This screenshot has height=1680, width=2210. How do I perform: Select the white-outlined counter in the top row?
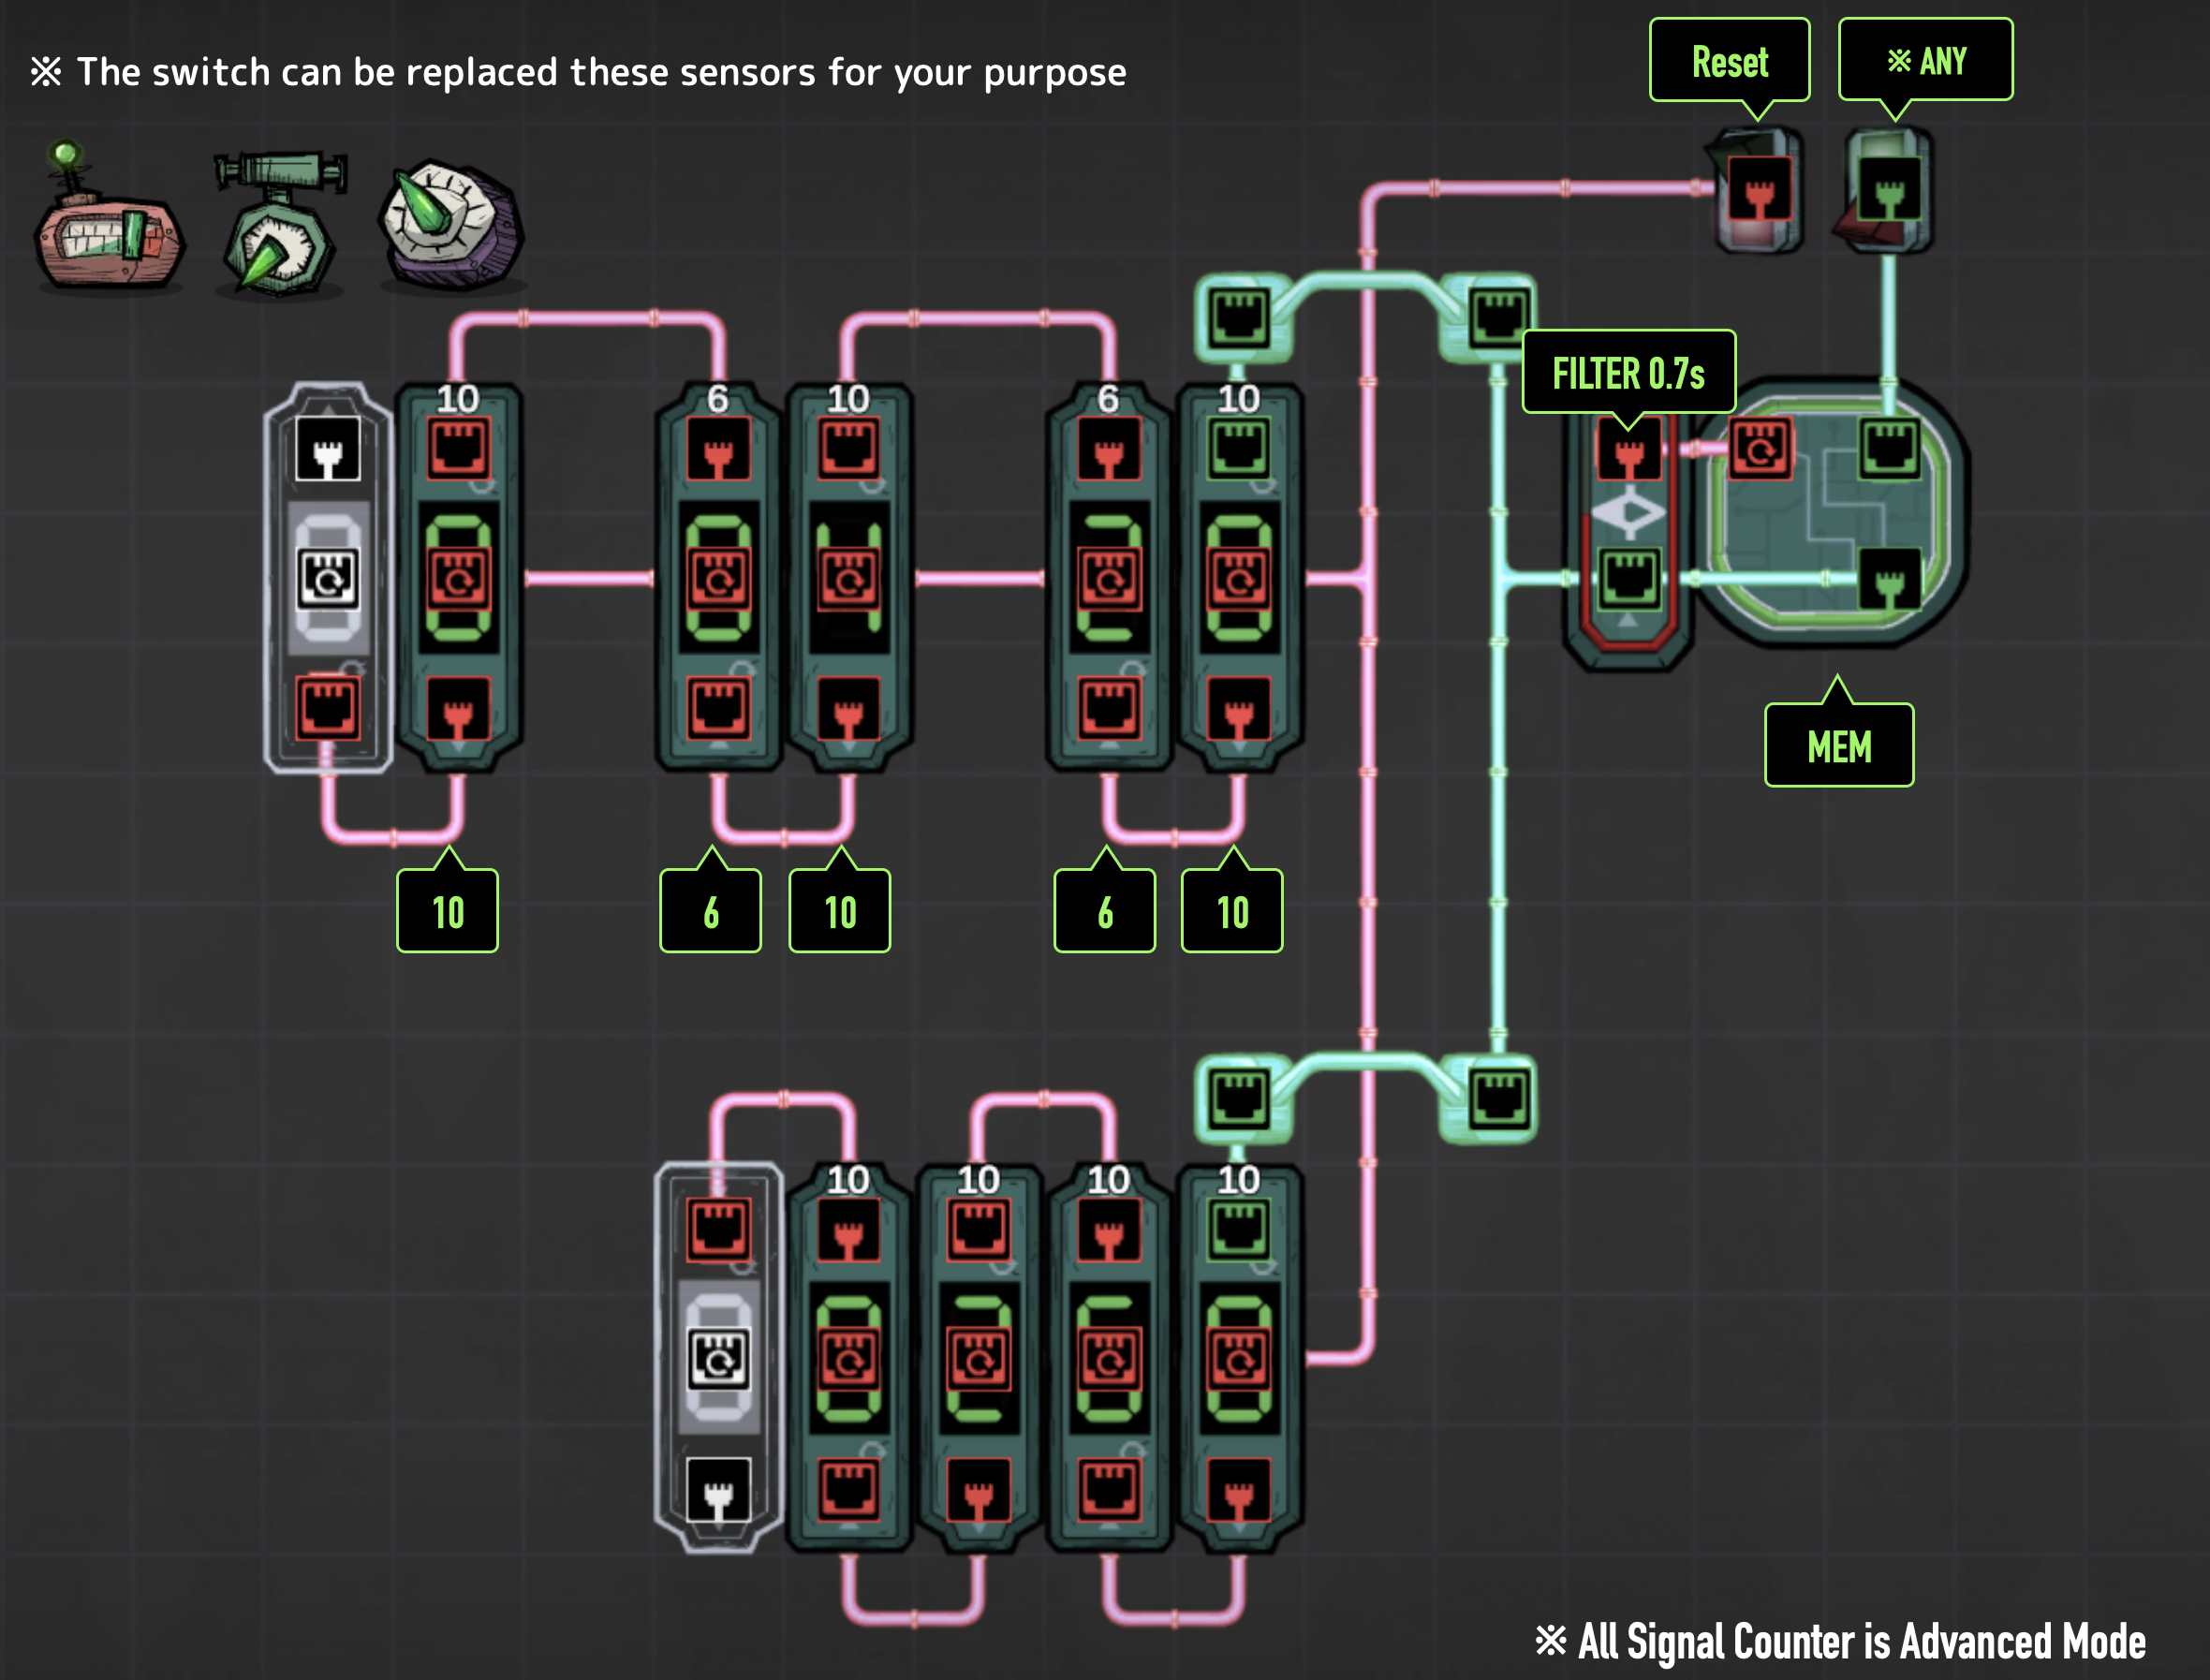(x=328, y=578)
